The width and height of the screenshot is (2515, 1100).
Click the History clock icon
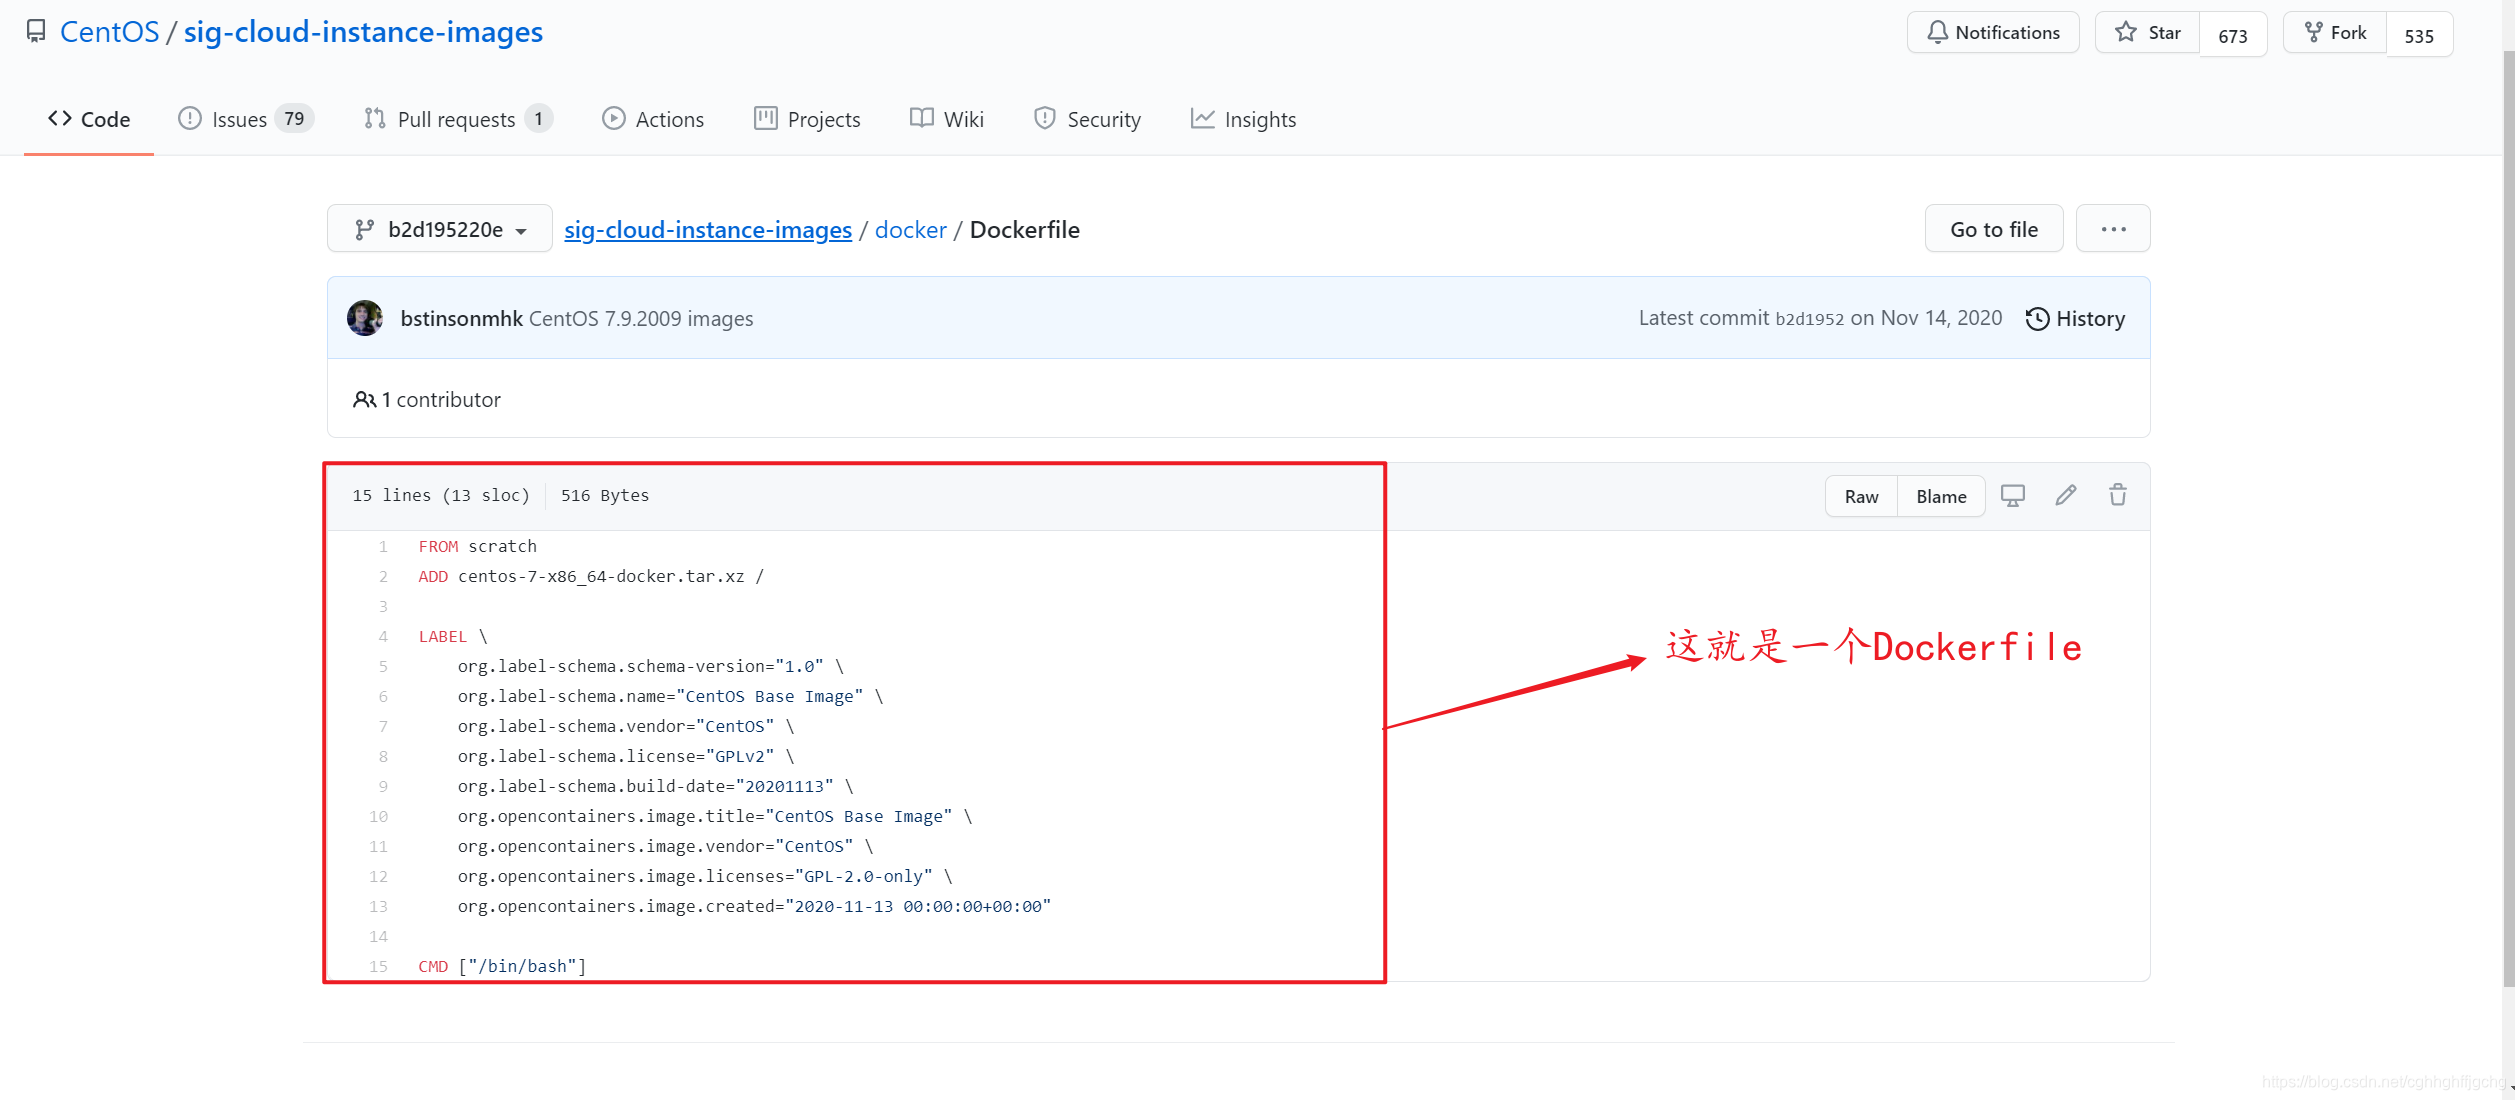pos(2037,319)
